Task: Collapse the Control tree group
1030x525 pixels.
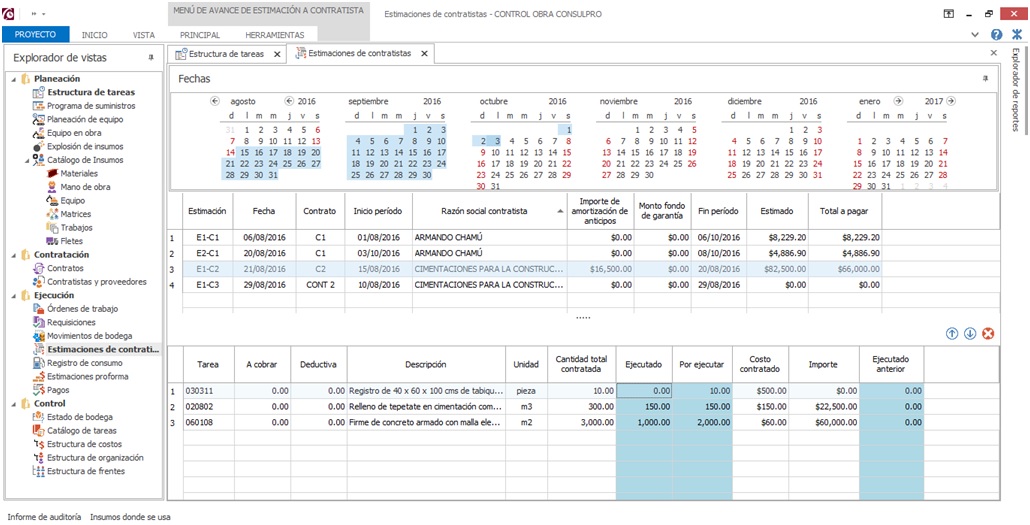Action: click(14, 403)
